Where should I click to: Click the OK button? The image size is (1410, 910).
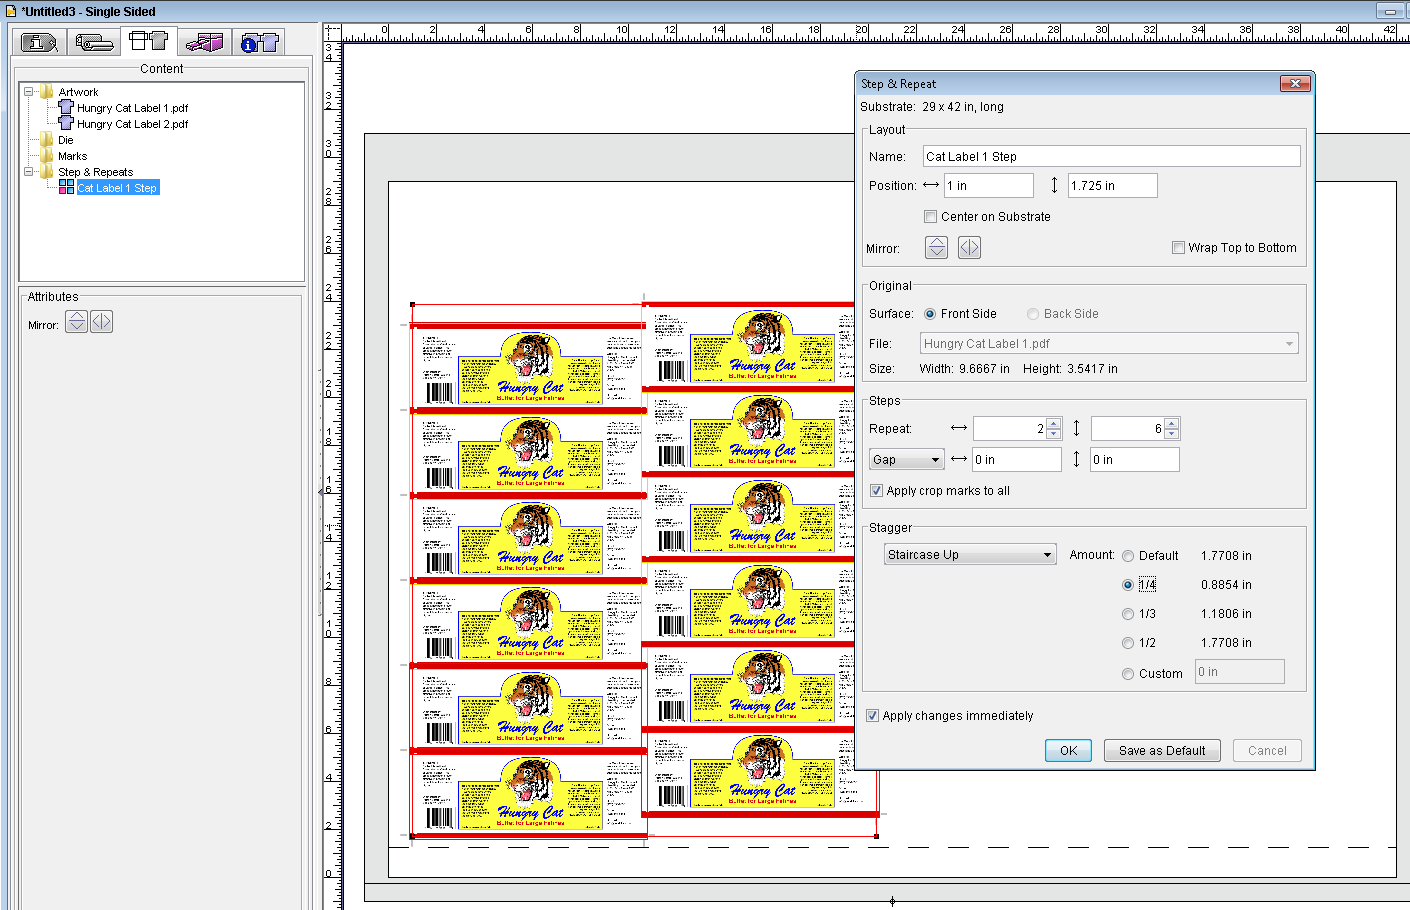1068,751
